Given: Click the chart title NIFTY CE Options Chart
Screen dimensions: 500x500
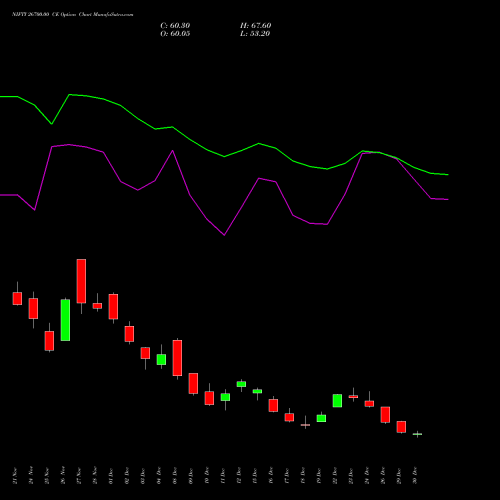Looking at the screenshot, I should [73, 14].
